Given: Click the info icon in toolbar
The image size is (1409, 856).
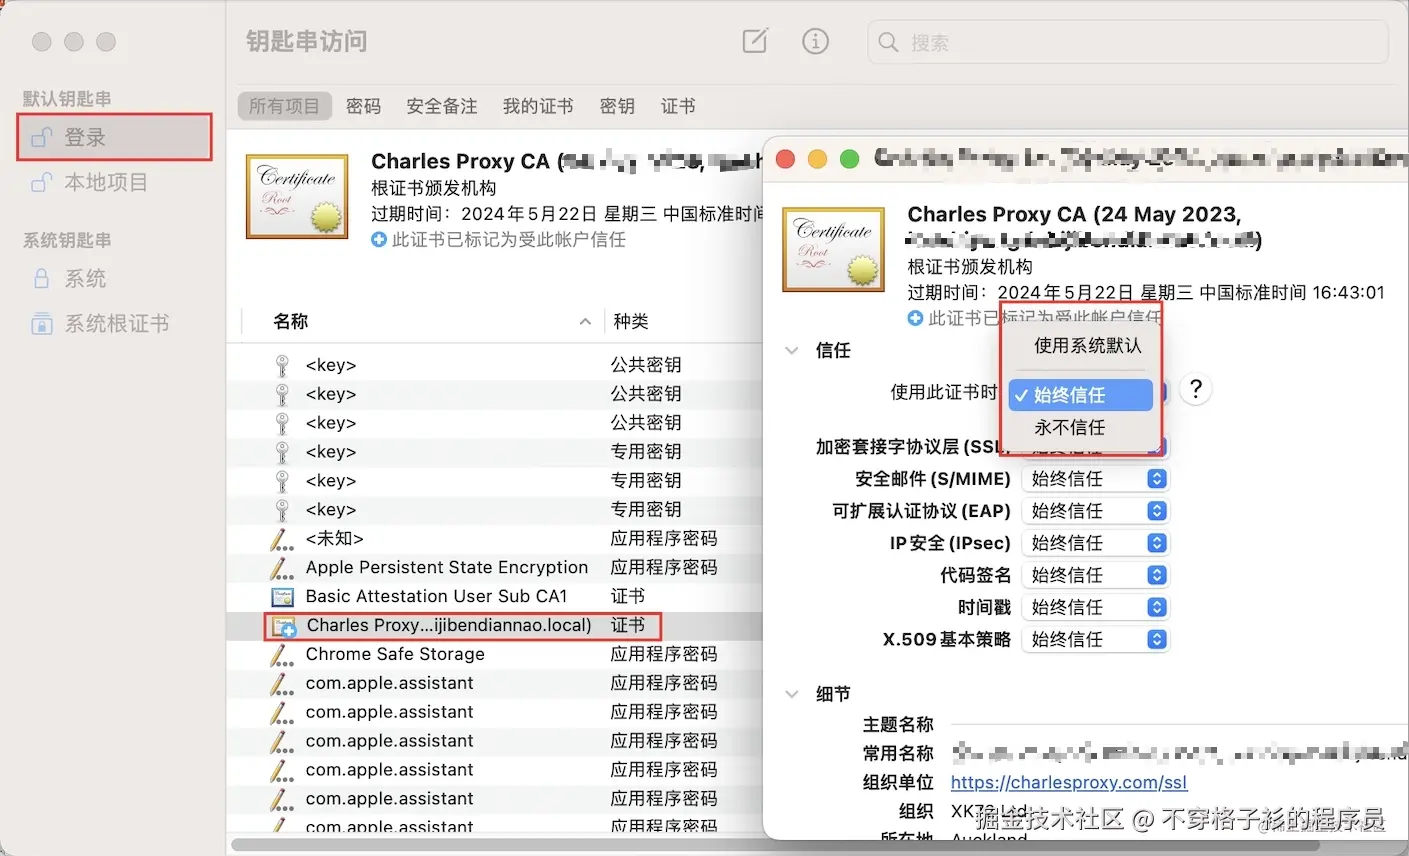Looking at the screenshot, I should pyautogui.click(x=816, y=41).
